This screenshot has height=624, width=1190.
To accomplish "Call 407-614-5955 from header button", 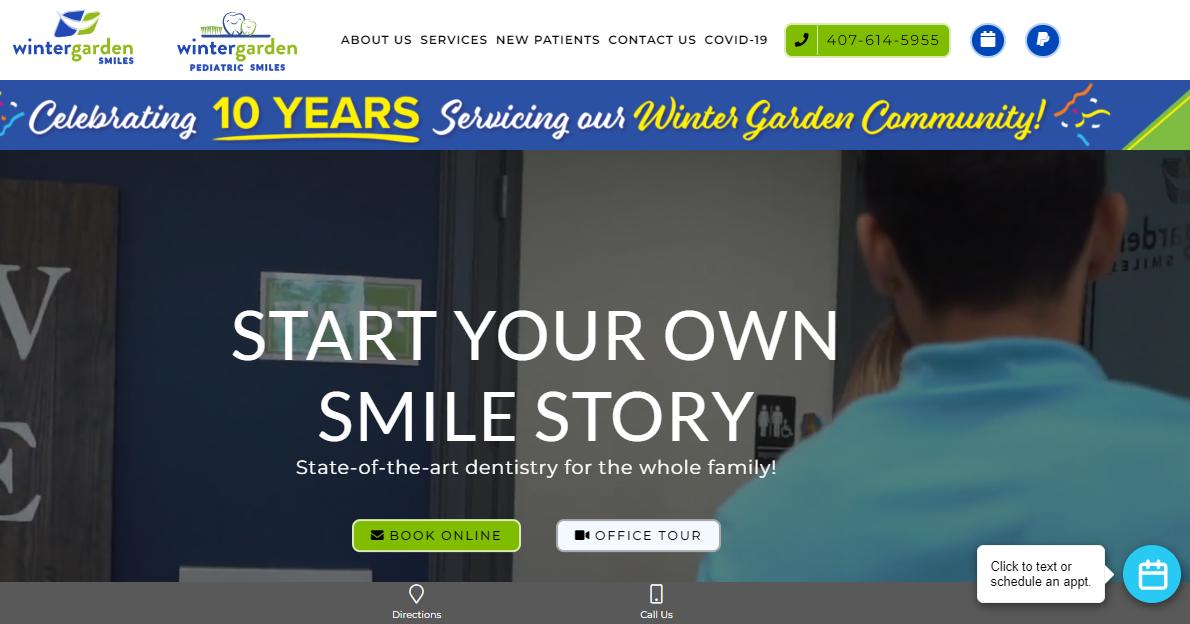I will coord(867,40).
